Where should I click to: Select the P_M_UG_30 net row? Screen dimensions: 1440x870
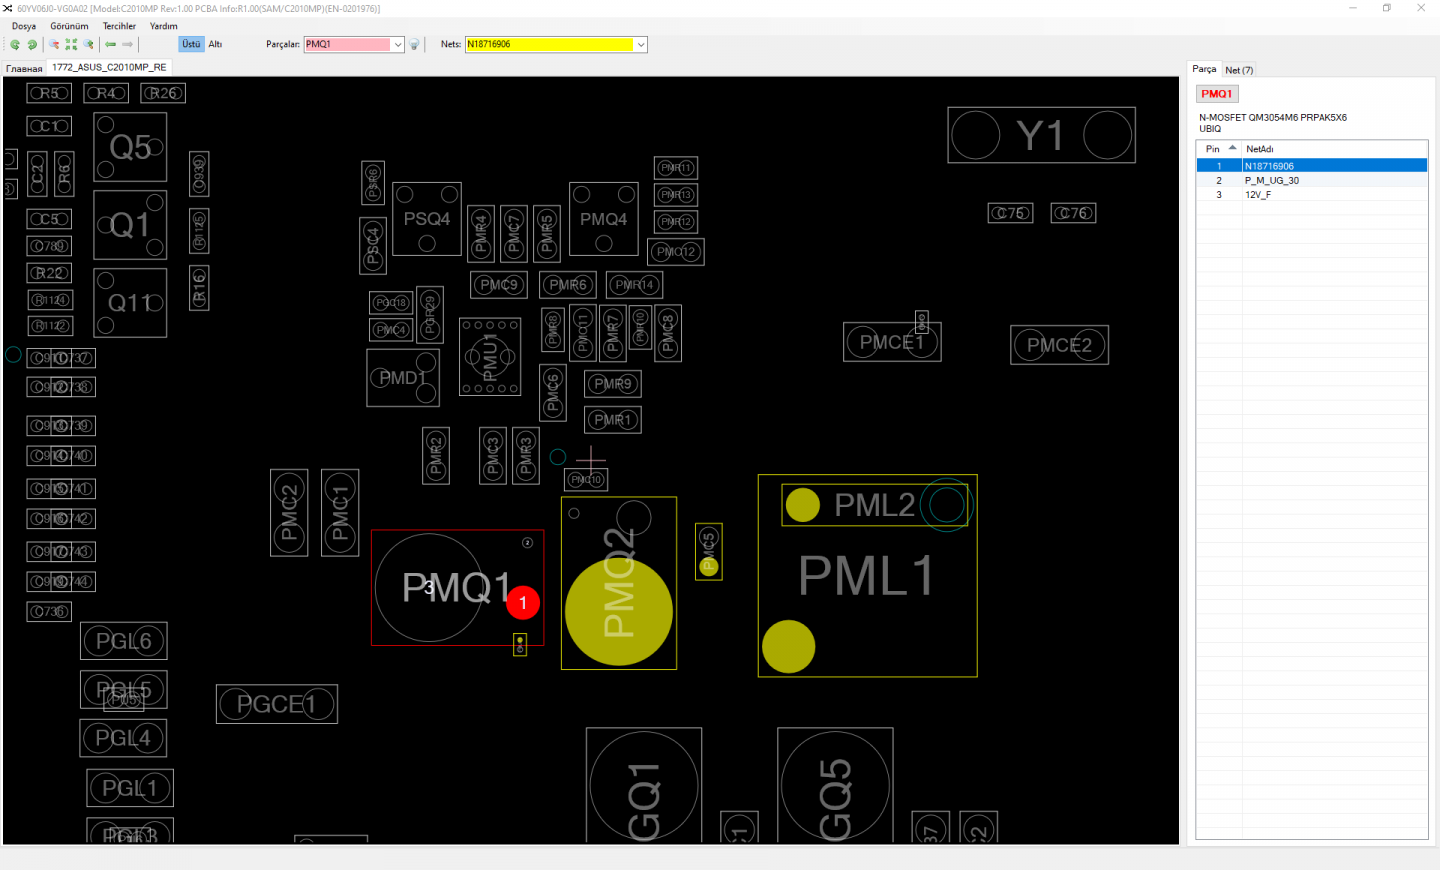point(1271,181)
